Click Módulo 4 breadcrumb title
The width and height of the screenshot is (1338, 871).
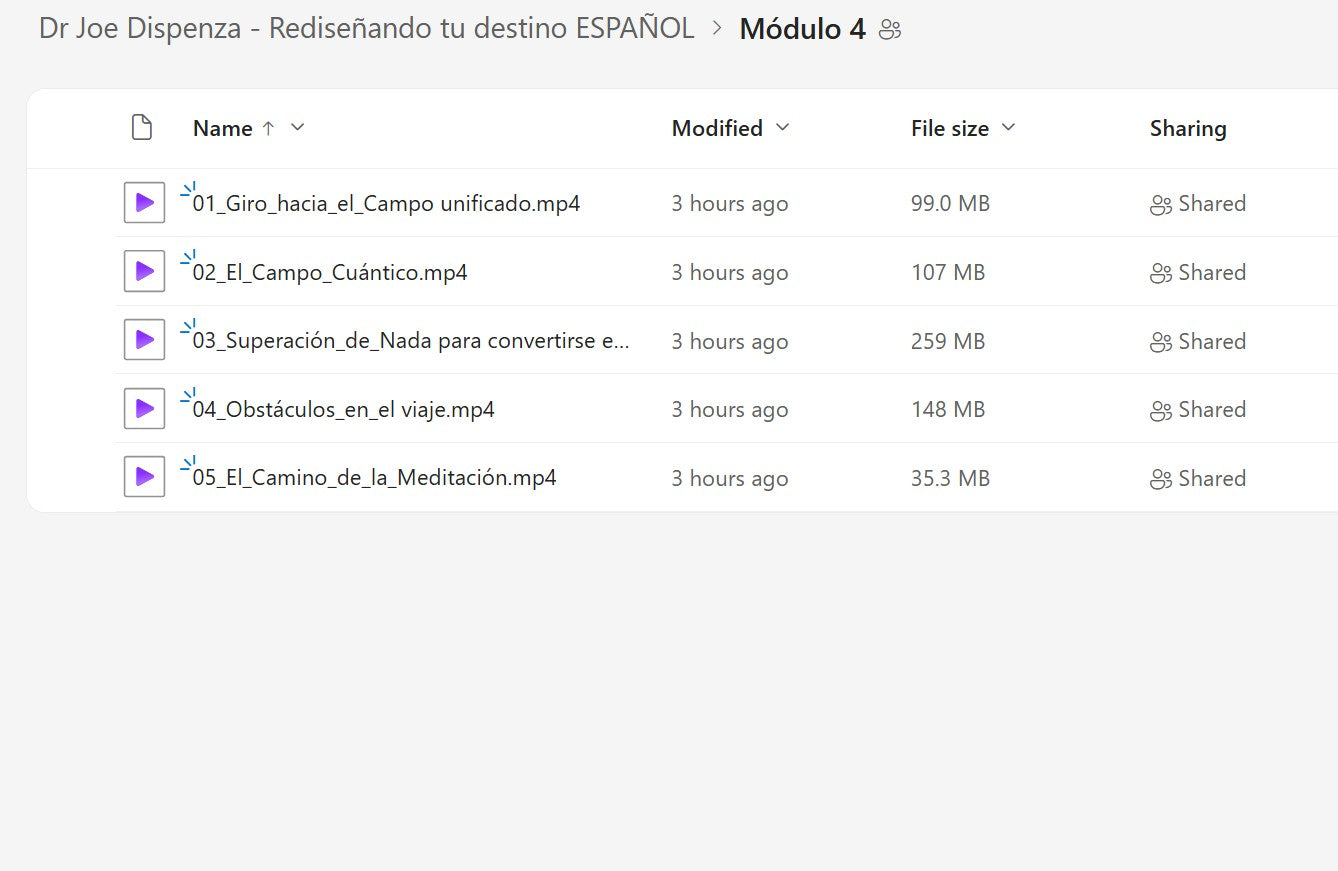point(802,29)
